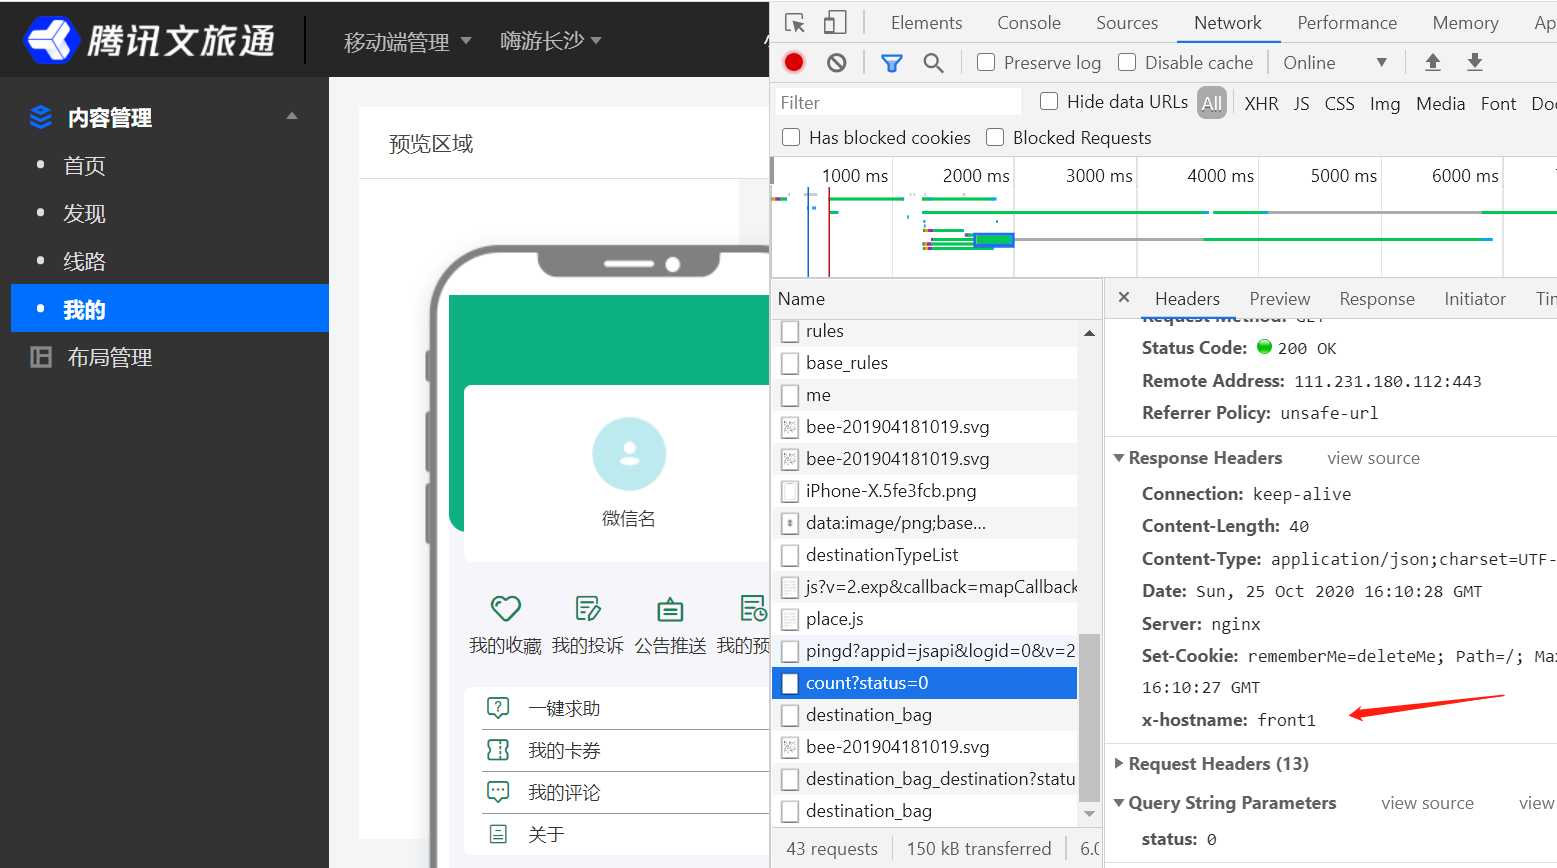1557x868 pixels.
Task: Open the network search magnifier
Action: pyautogui.click(x=934, y=61)
